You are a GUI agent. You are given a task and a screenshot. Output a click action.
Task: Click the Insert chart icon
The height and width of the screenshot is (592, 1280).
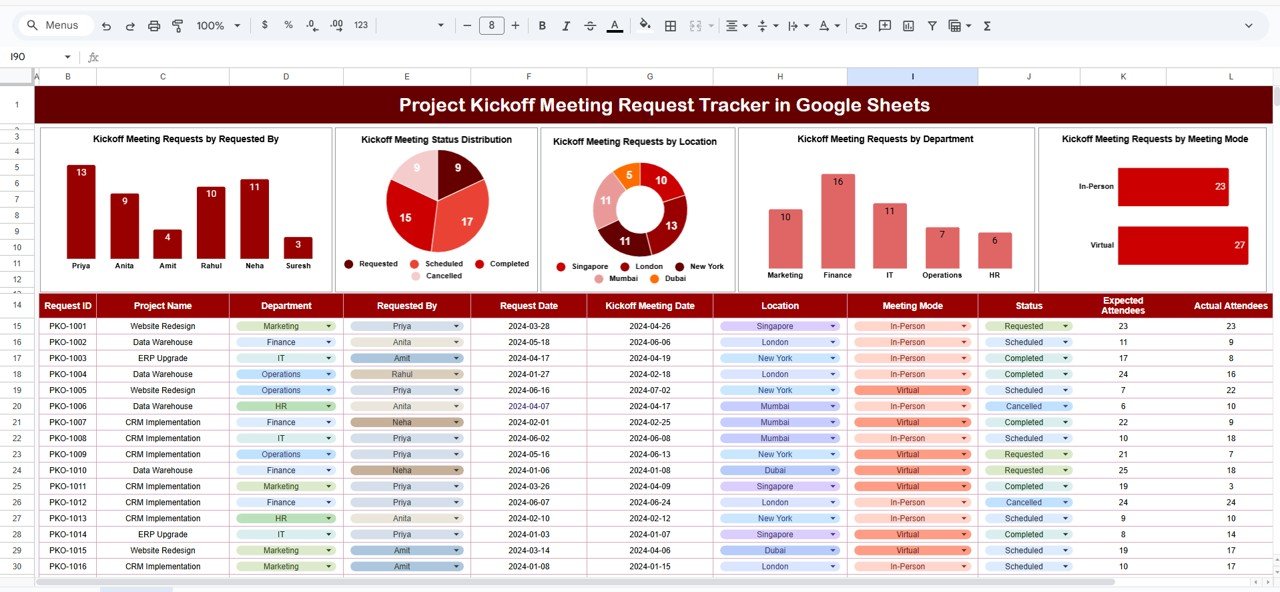click(908, 25)
